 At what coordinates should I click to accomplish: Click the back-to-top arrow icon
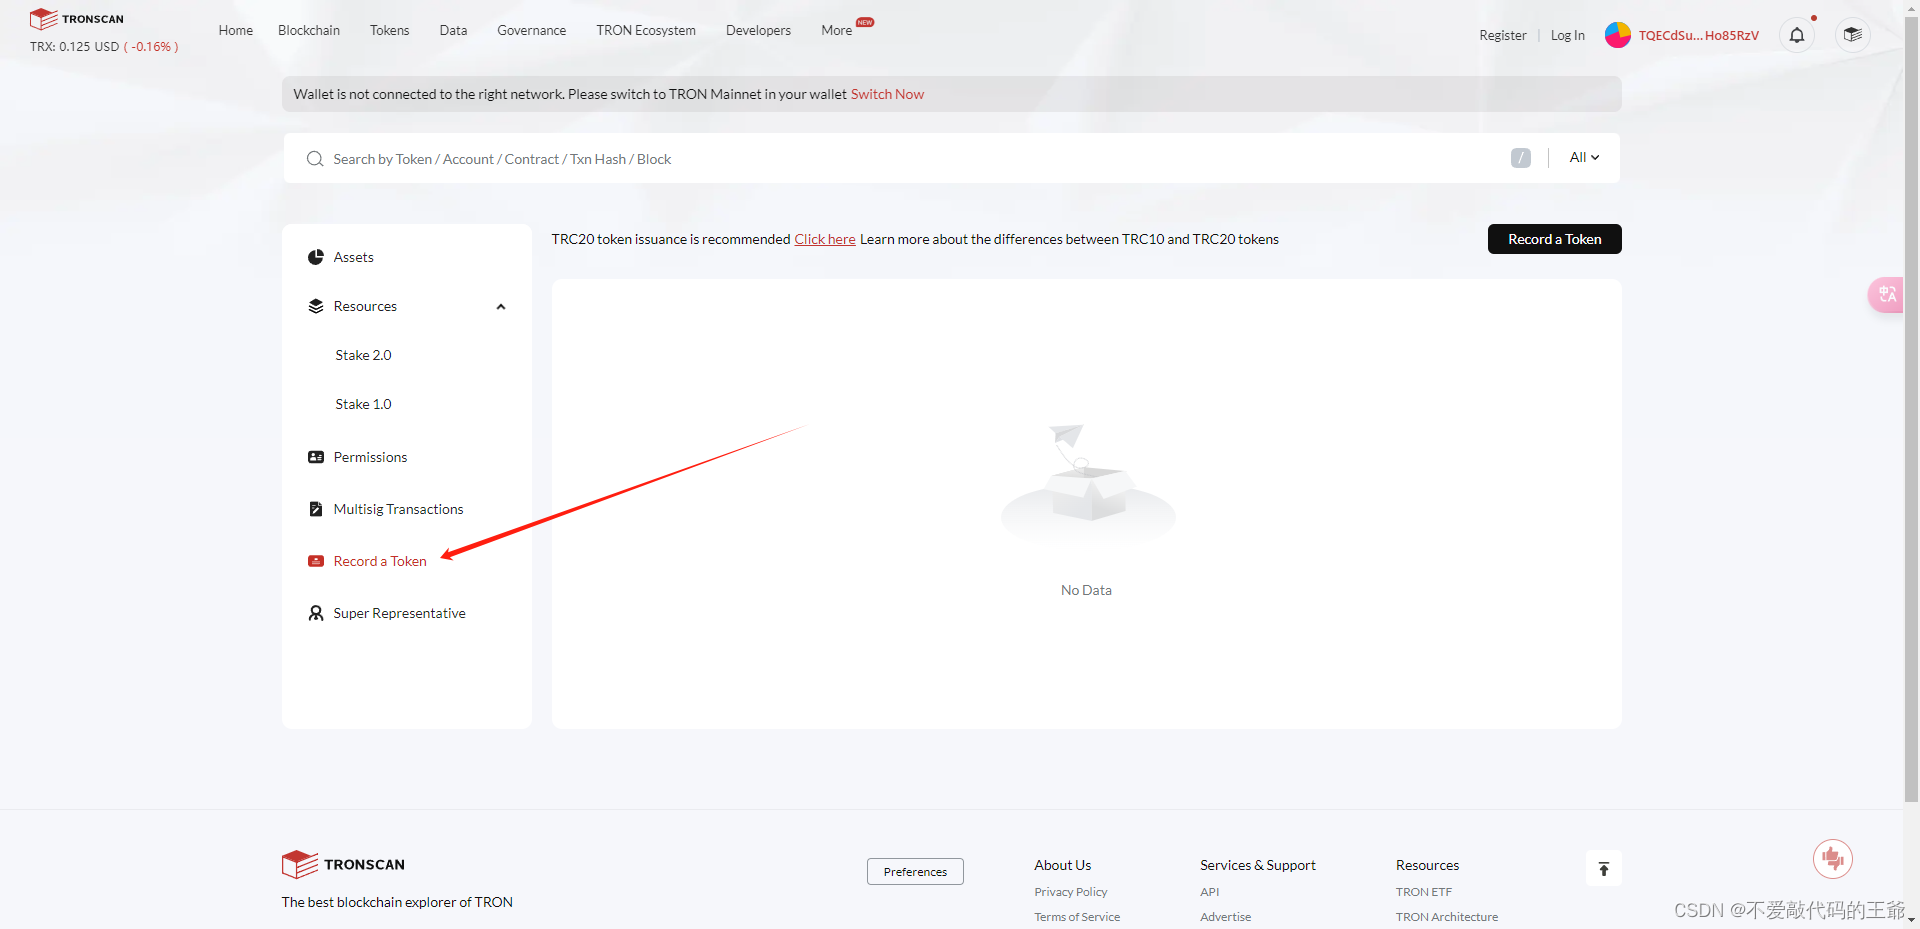tap(1604, 868)
